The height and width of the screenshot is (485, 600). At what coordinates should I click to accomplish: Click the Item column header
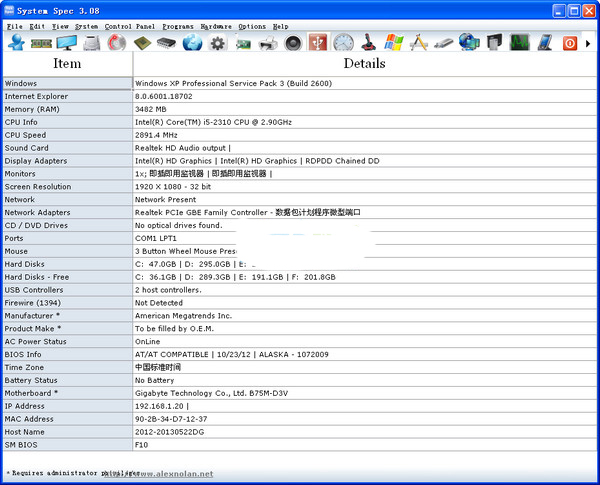click(67, 64)
